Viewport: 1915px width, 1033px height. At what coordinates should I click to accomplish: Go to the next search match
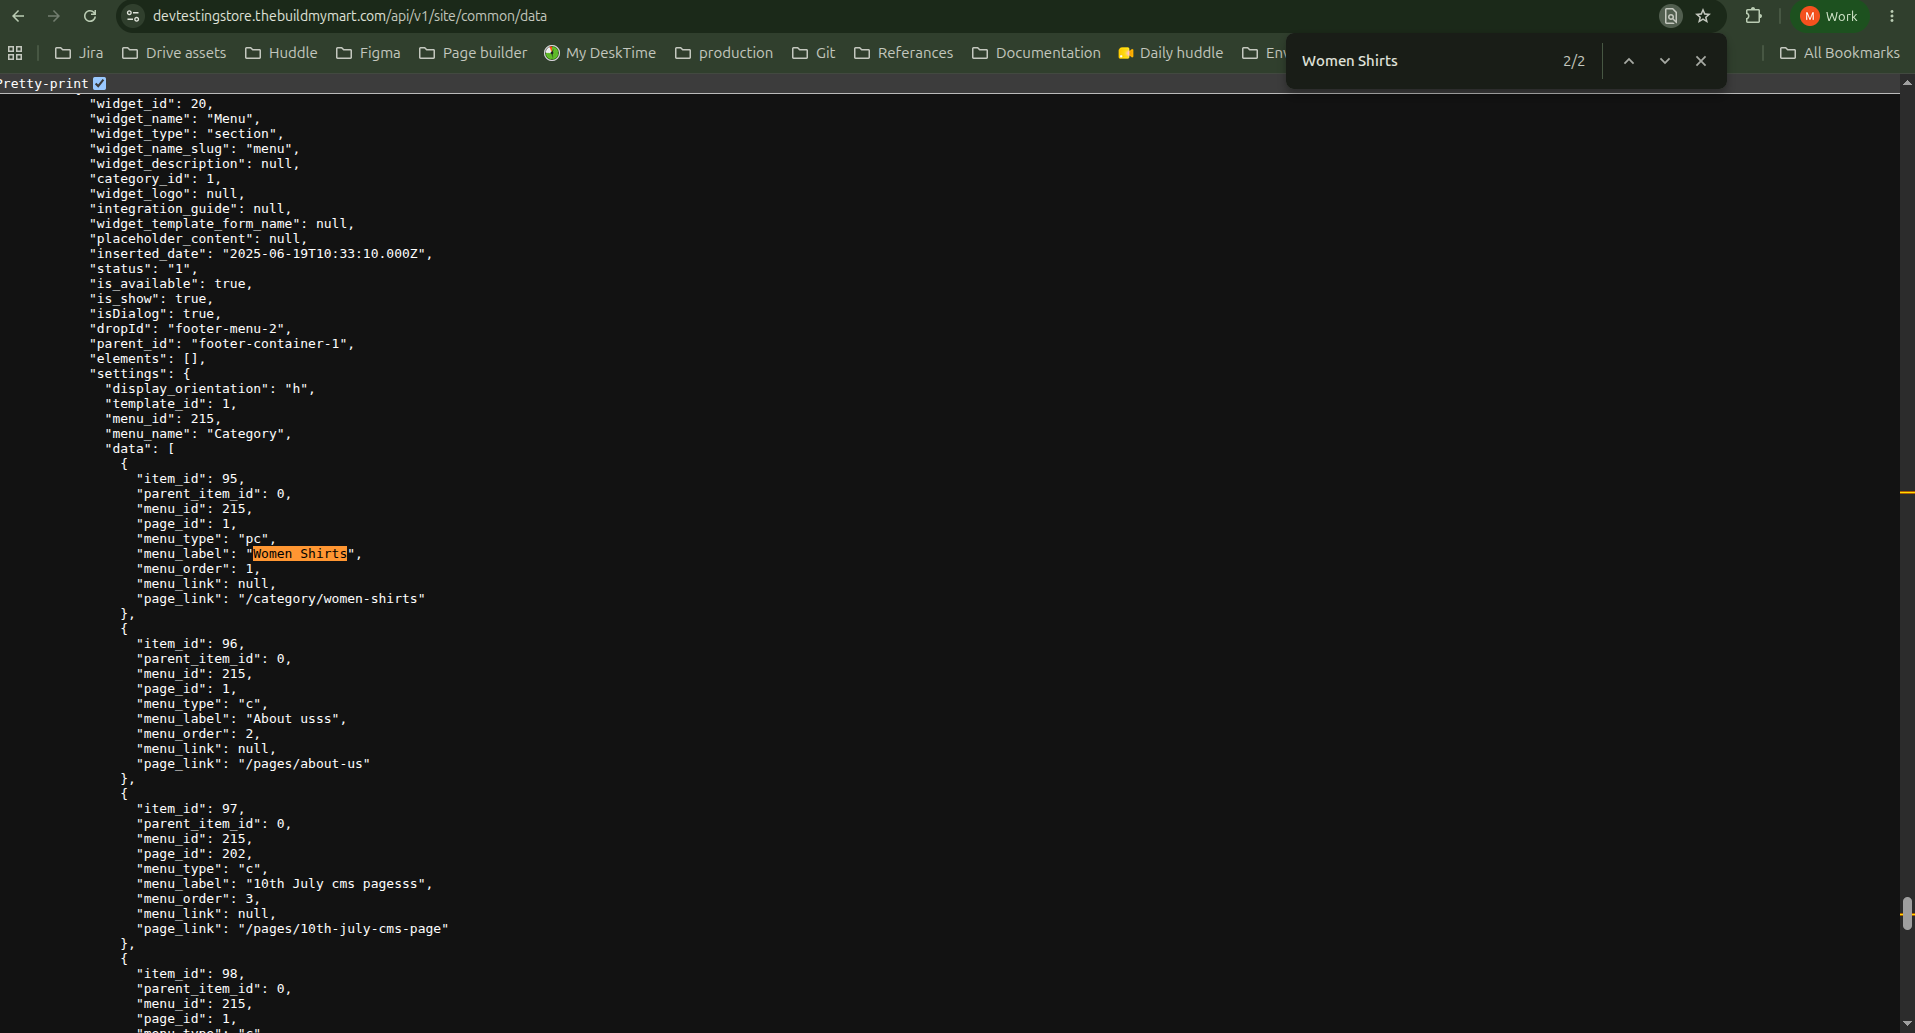[1665, 61]
